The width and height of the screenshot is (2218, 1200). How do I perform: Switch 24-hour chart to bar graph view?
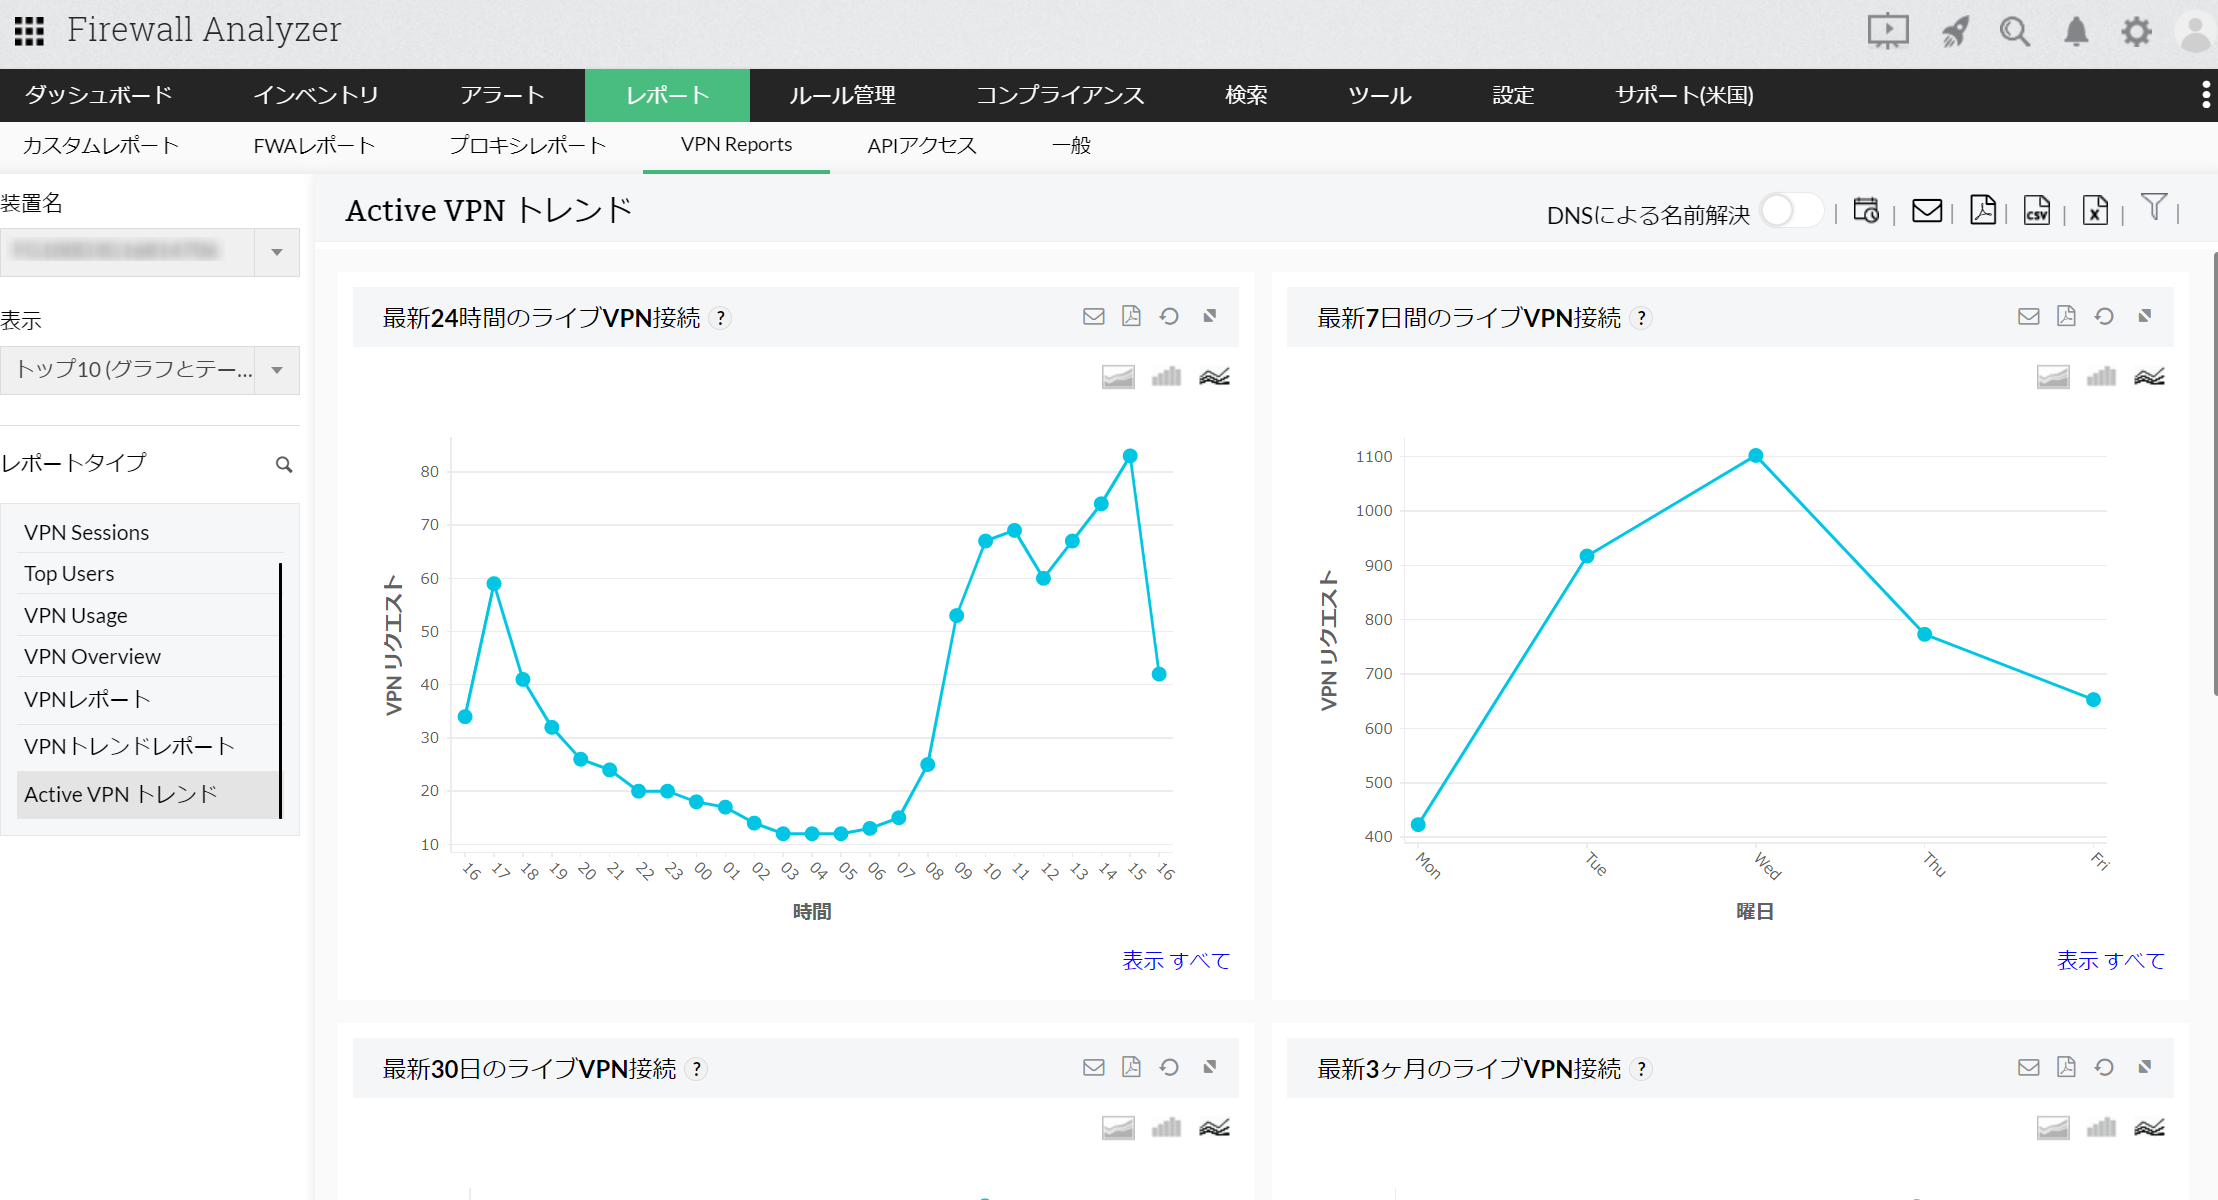pyautogui.click(x=1166, y=377)
